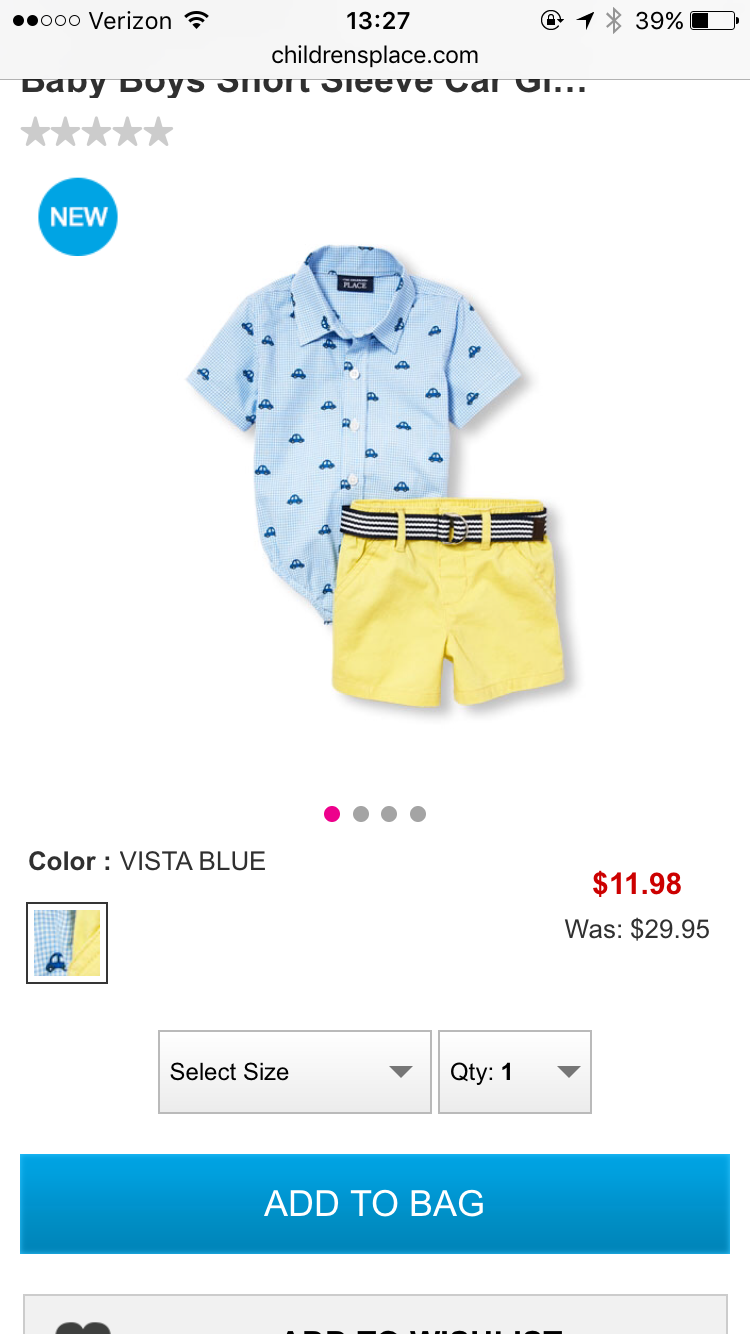Image resolution: width=750 pixels, height=1334 pixels.
Task: Open the Qty dropdown
Action: point(515,1072)
